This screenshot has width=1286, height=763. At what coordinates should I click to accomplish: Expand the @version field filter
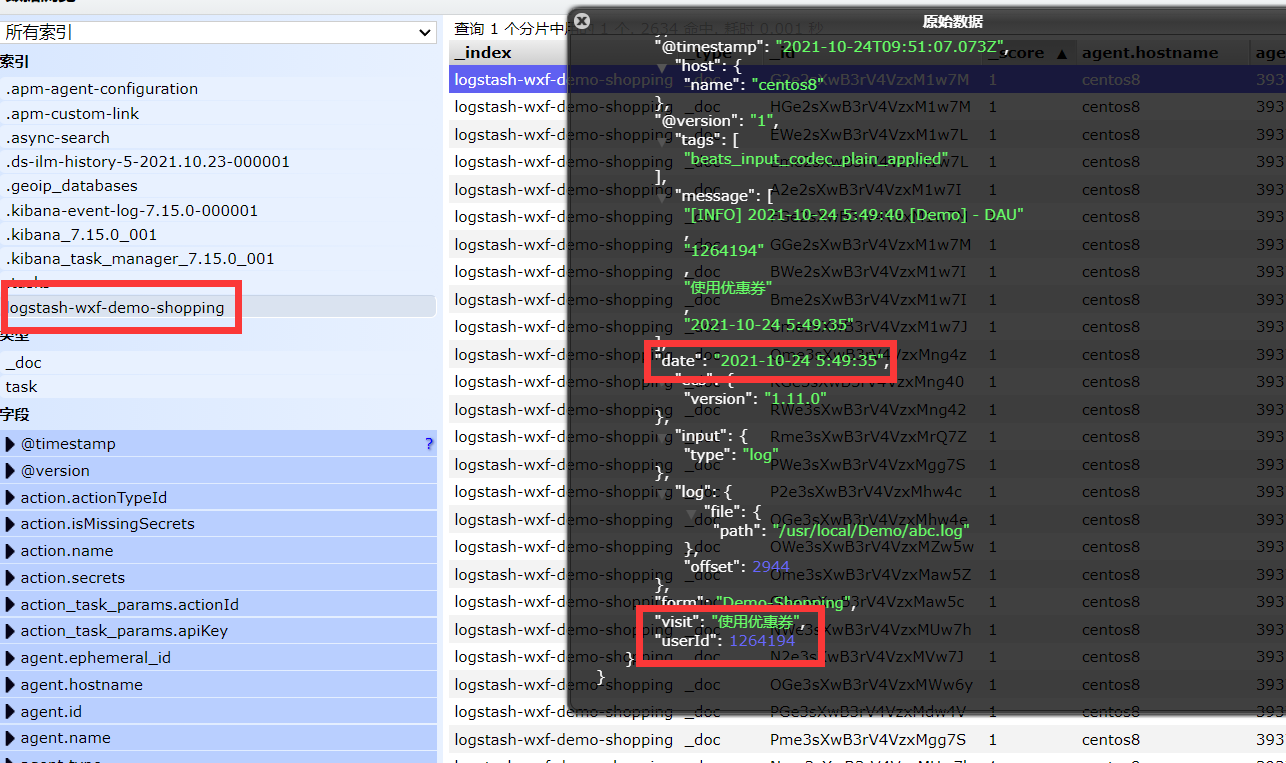pyautogui.click(x=11, y=471)
